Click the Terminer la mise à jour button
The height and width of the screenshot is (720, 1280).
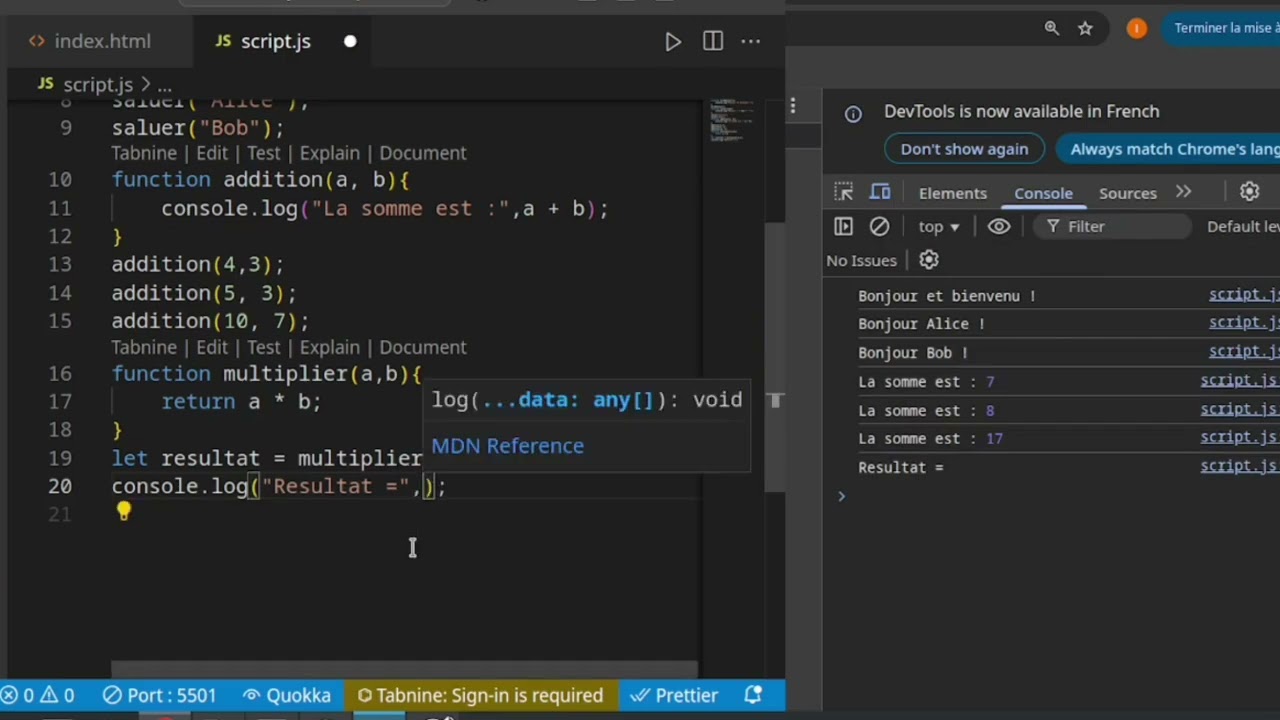(x=1220, y=28)
